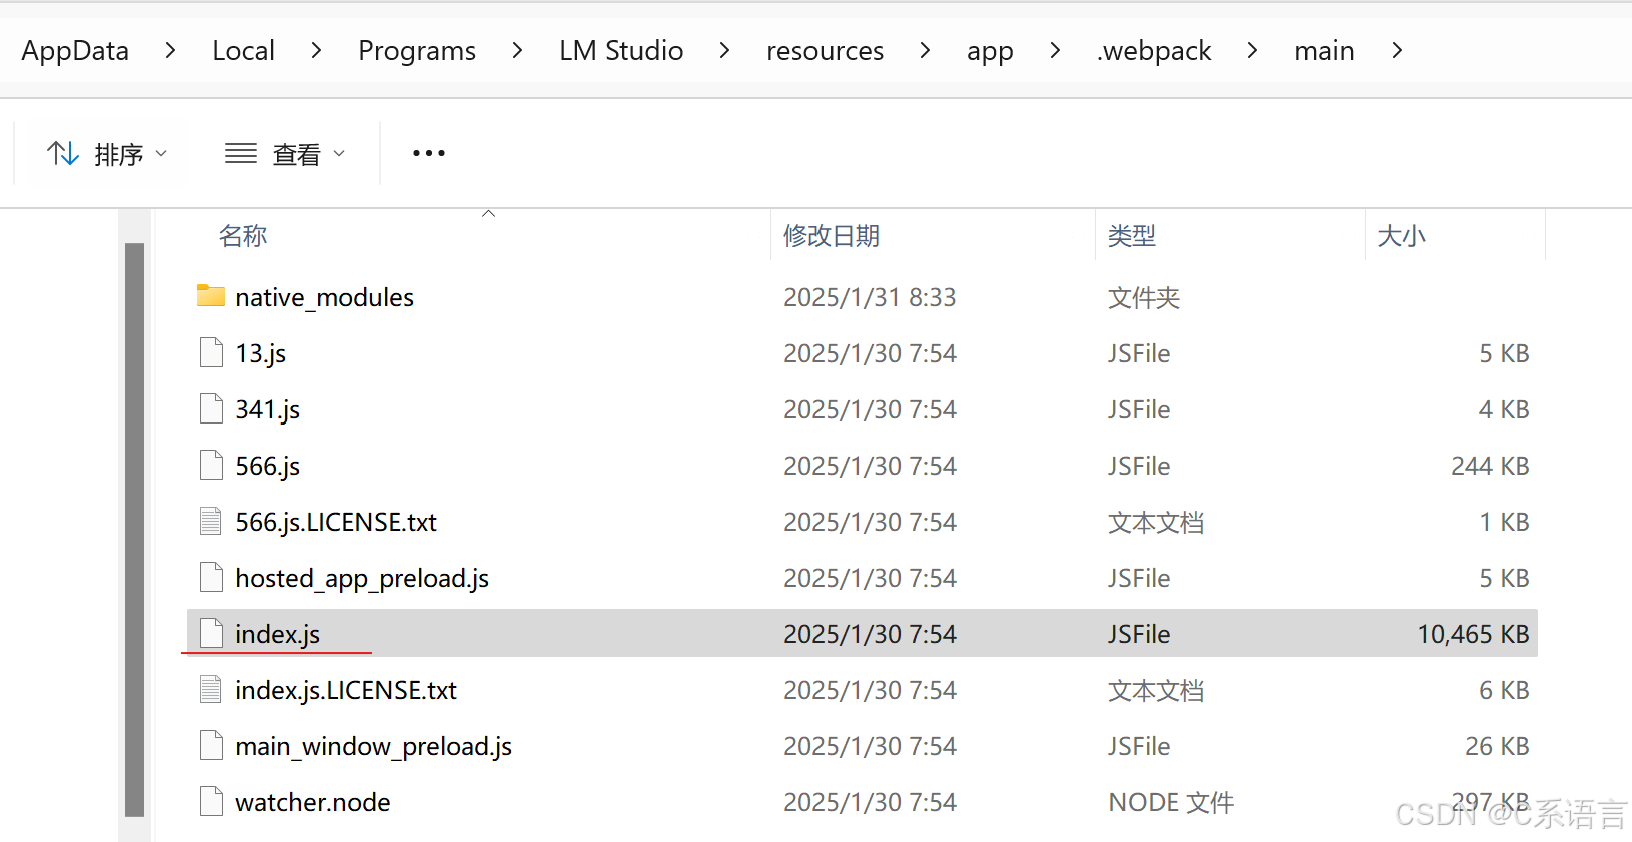The width and height of the screenshot is (1632, 842).
Task: Select the index.js.LICENSE.txt text document icon
Action: 211,690
